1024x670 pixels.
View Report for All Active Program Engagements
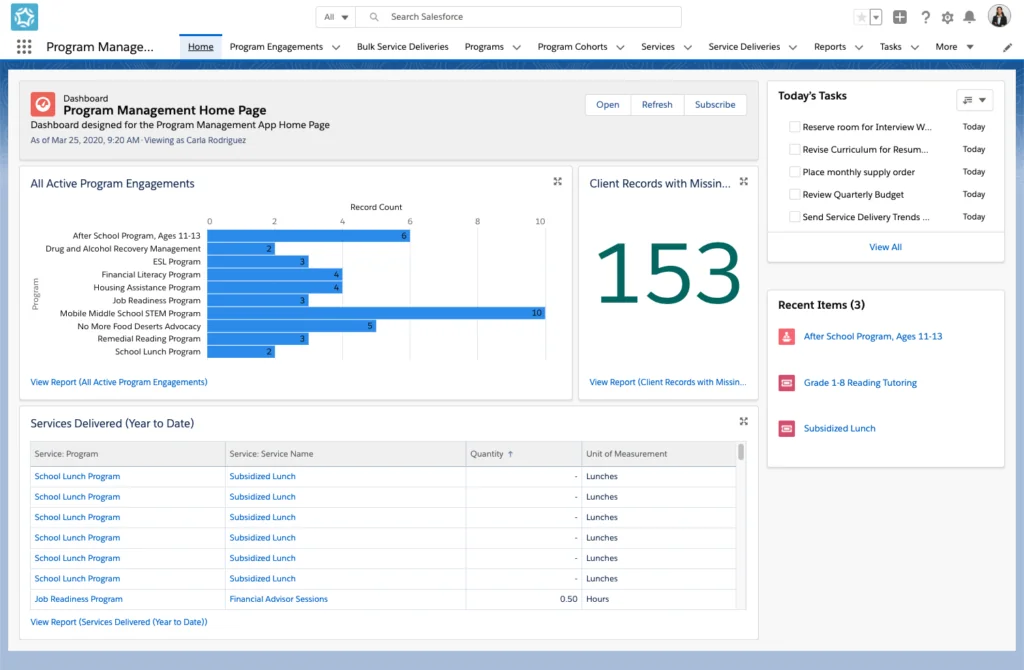pyautogui.click(x=119, y=382)
